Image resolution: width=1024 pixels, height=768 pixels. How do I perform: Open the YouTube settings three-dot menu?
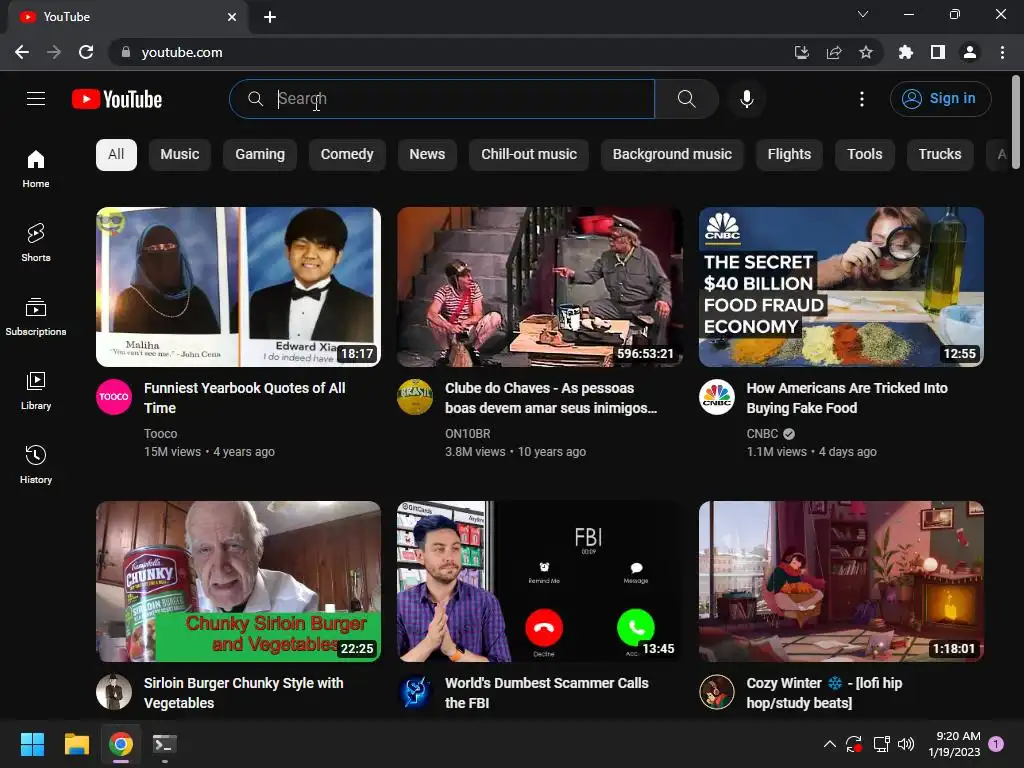pyautogui.click(x=861, y=99)
